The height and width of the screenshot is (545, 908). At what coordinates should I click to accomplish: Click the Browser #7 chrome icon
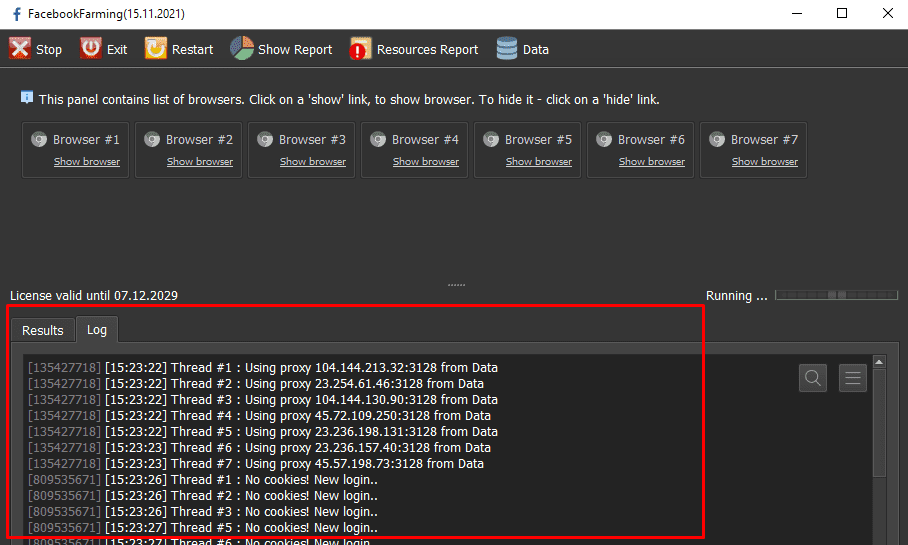716,140
